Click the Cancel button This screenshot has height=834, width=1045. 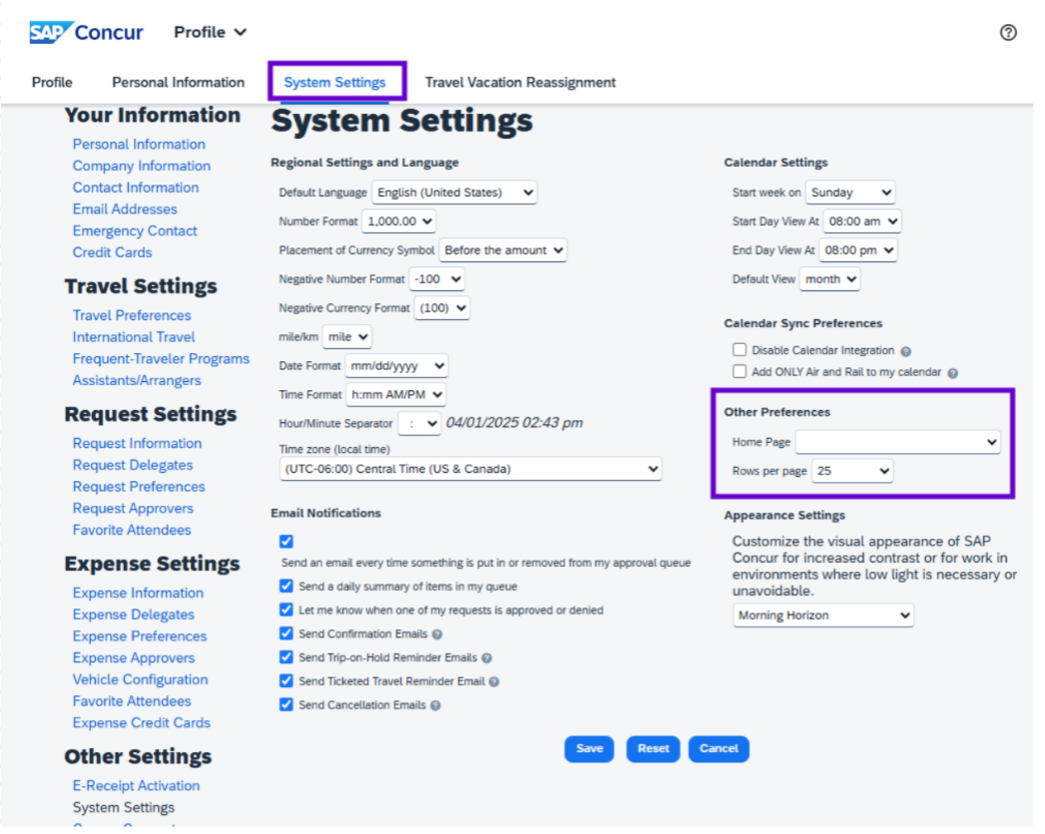[x=718, y=749]
